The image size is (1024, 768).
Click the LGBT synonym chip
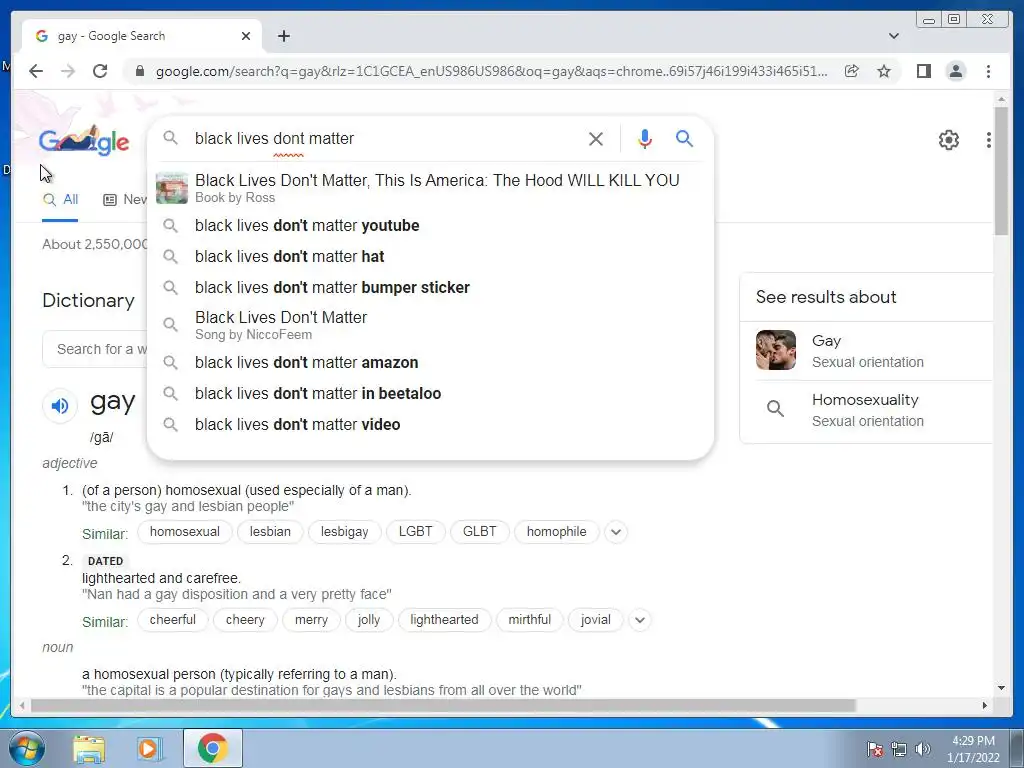point(415,532)
